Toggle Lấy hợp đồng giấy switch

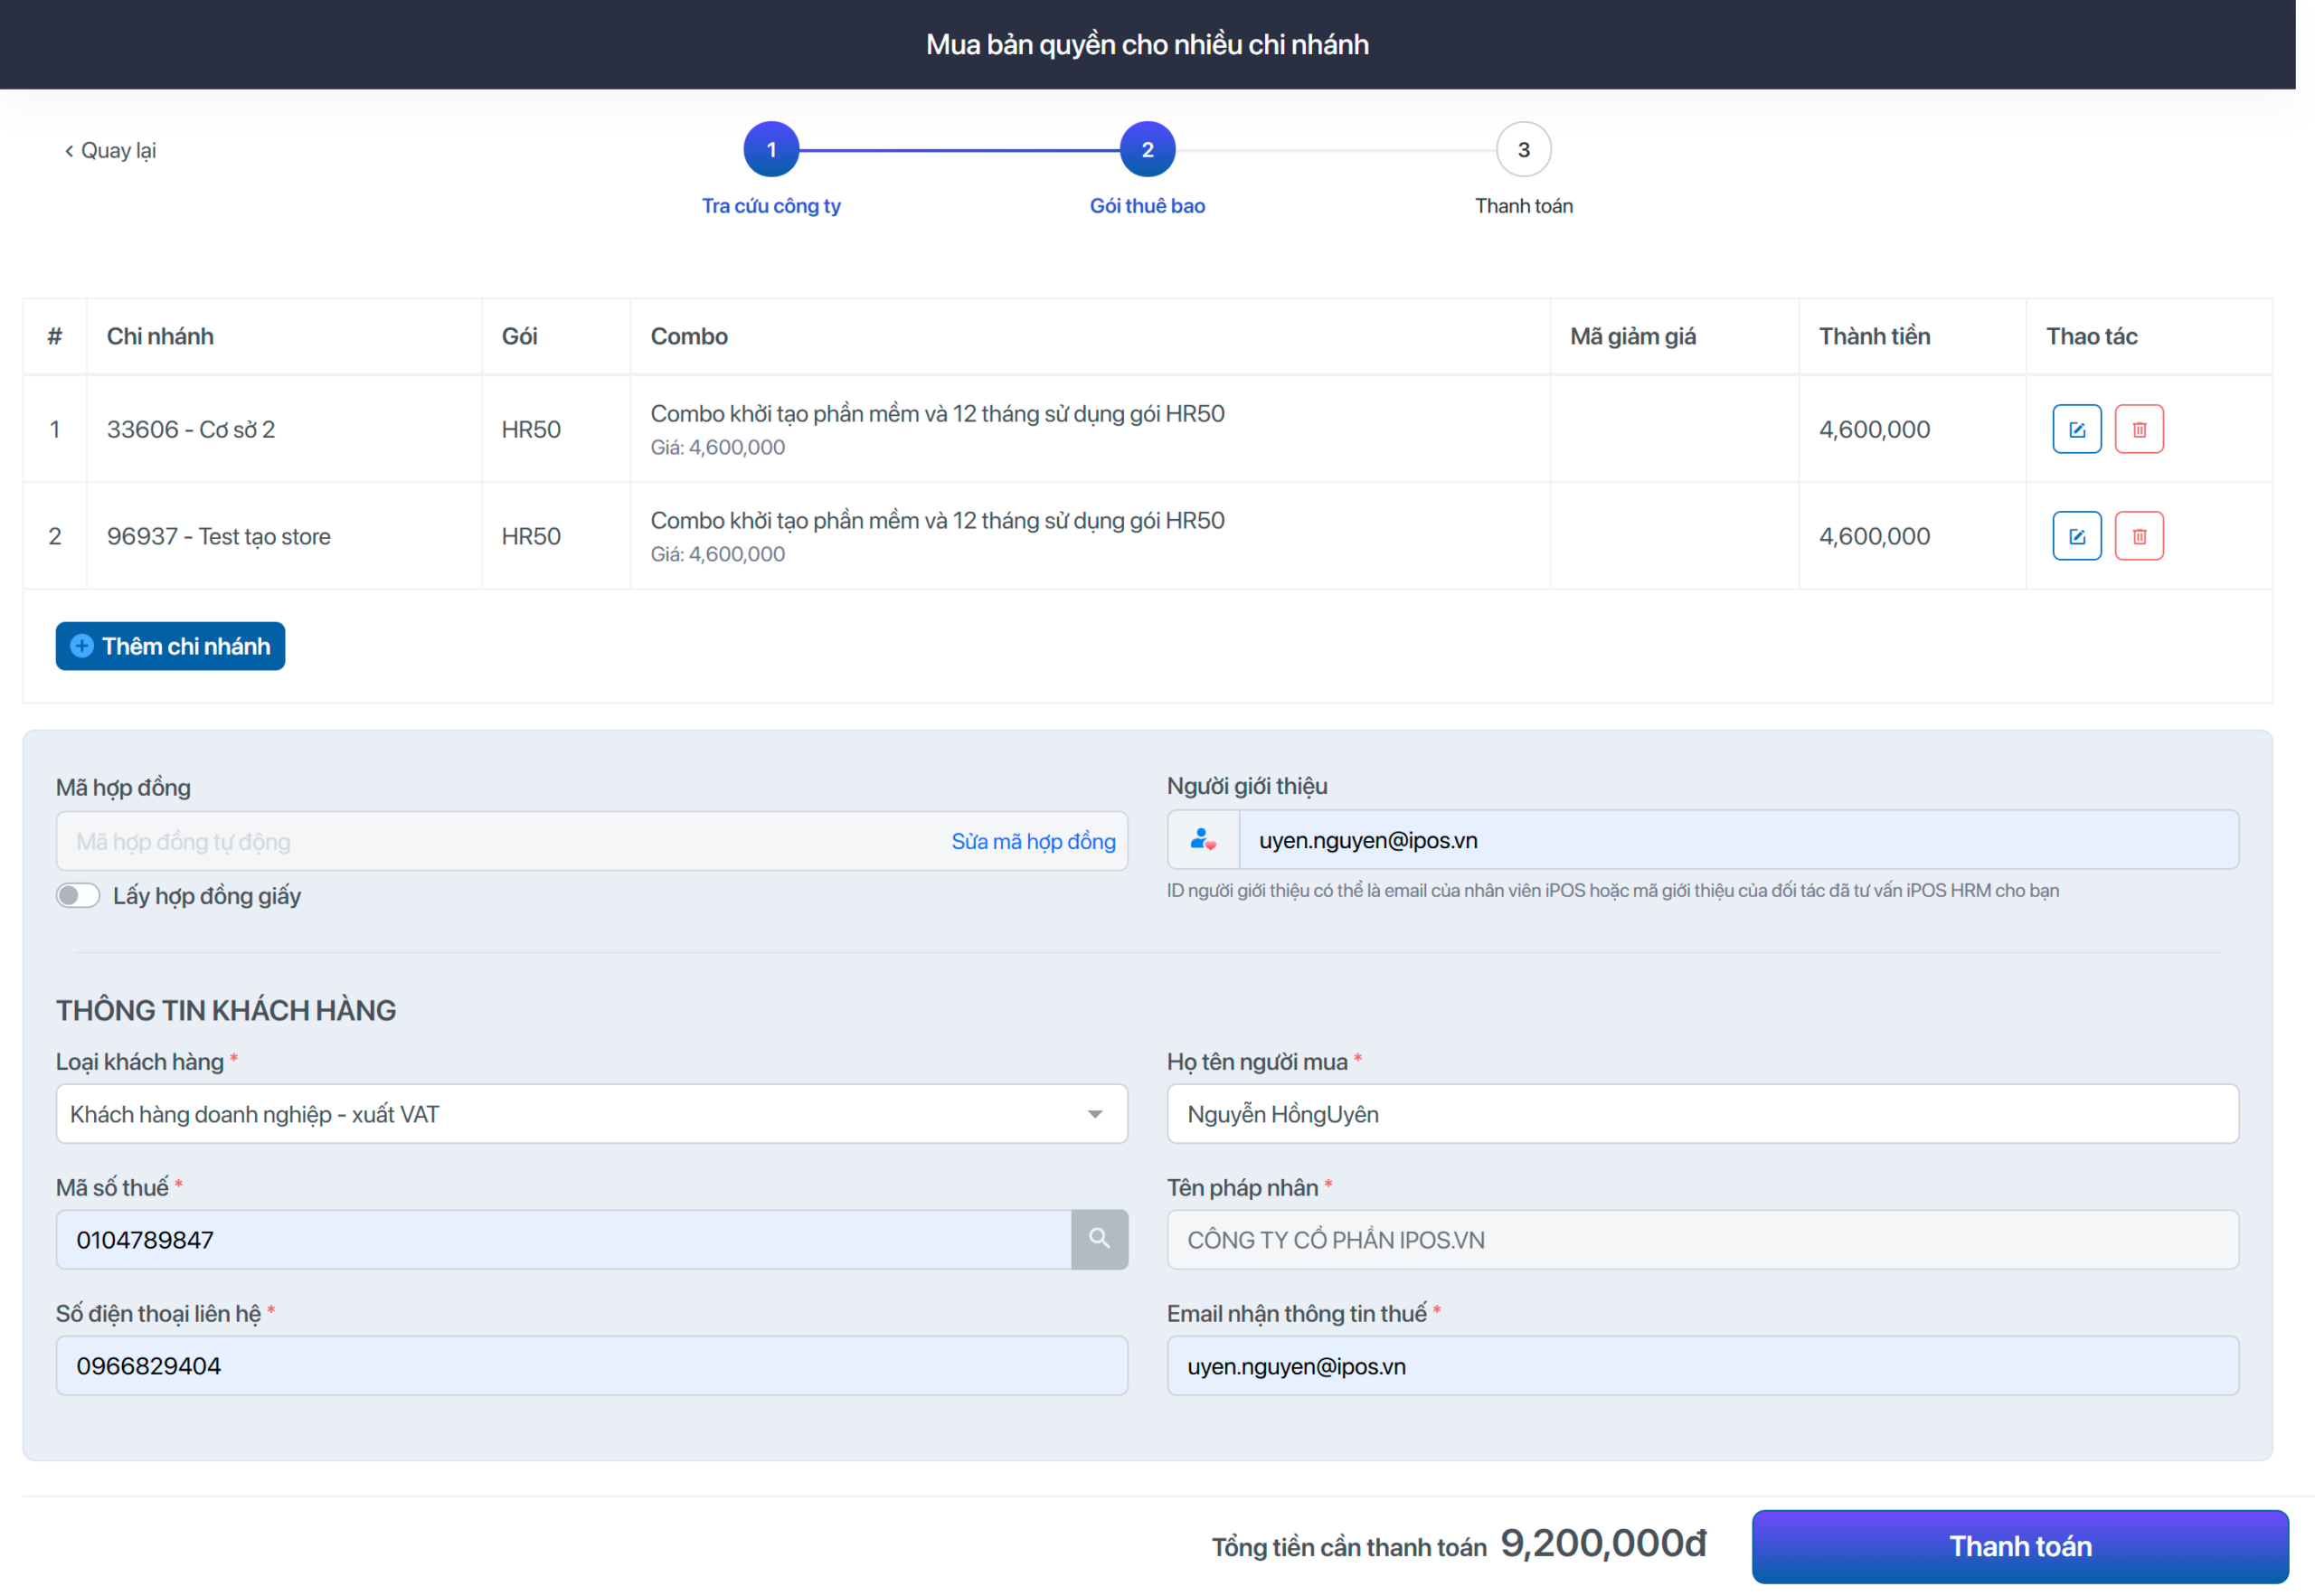click(x=78, y=895)
